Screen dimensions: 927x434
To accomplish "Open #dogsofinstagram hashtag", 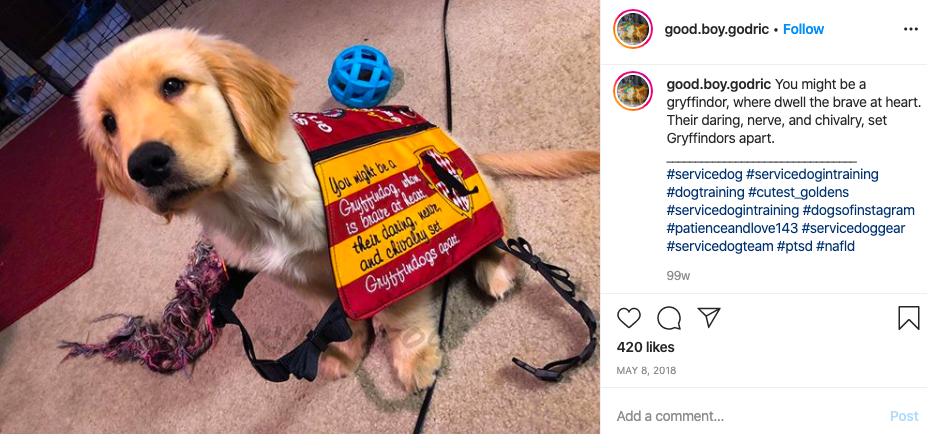I will [x=858, y=210].
